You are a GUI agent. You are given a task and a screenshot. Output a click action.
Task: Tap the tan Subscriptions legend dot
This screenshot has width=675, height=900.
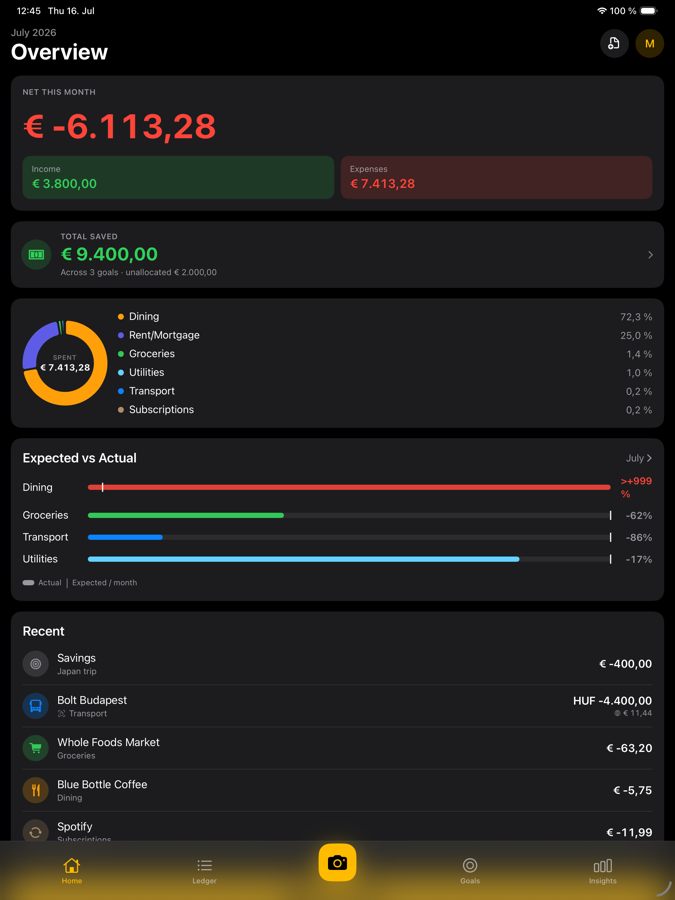click(x=121, y=410)
